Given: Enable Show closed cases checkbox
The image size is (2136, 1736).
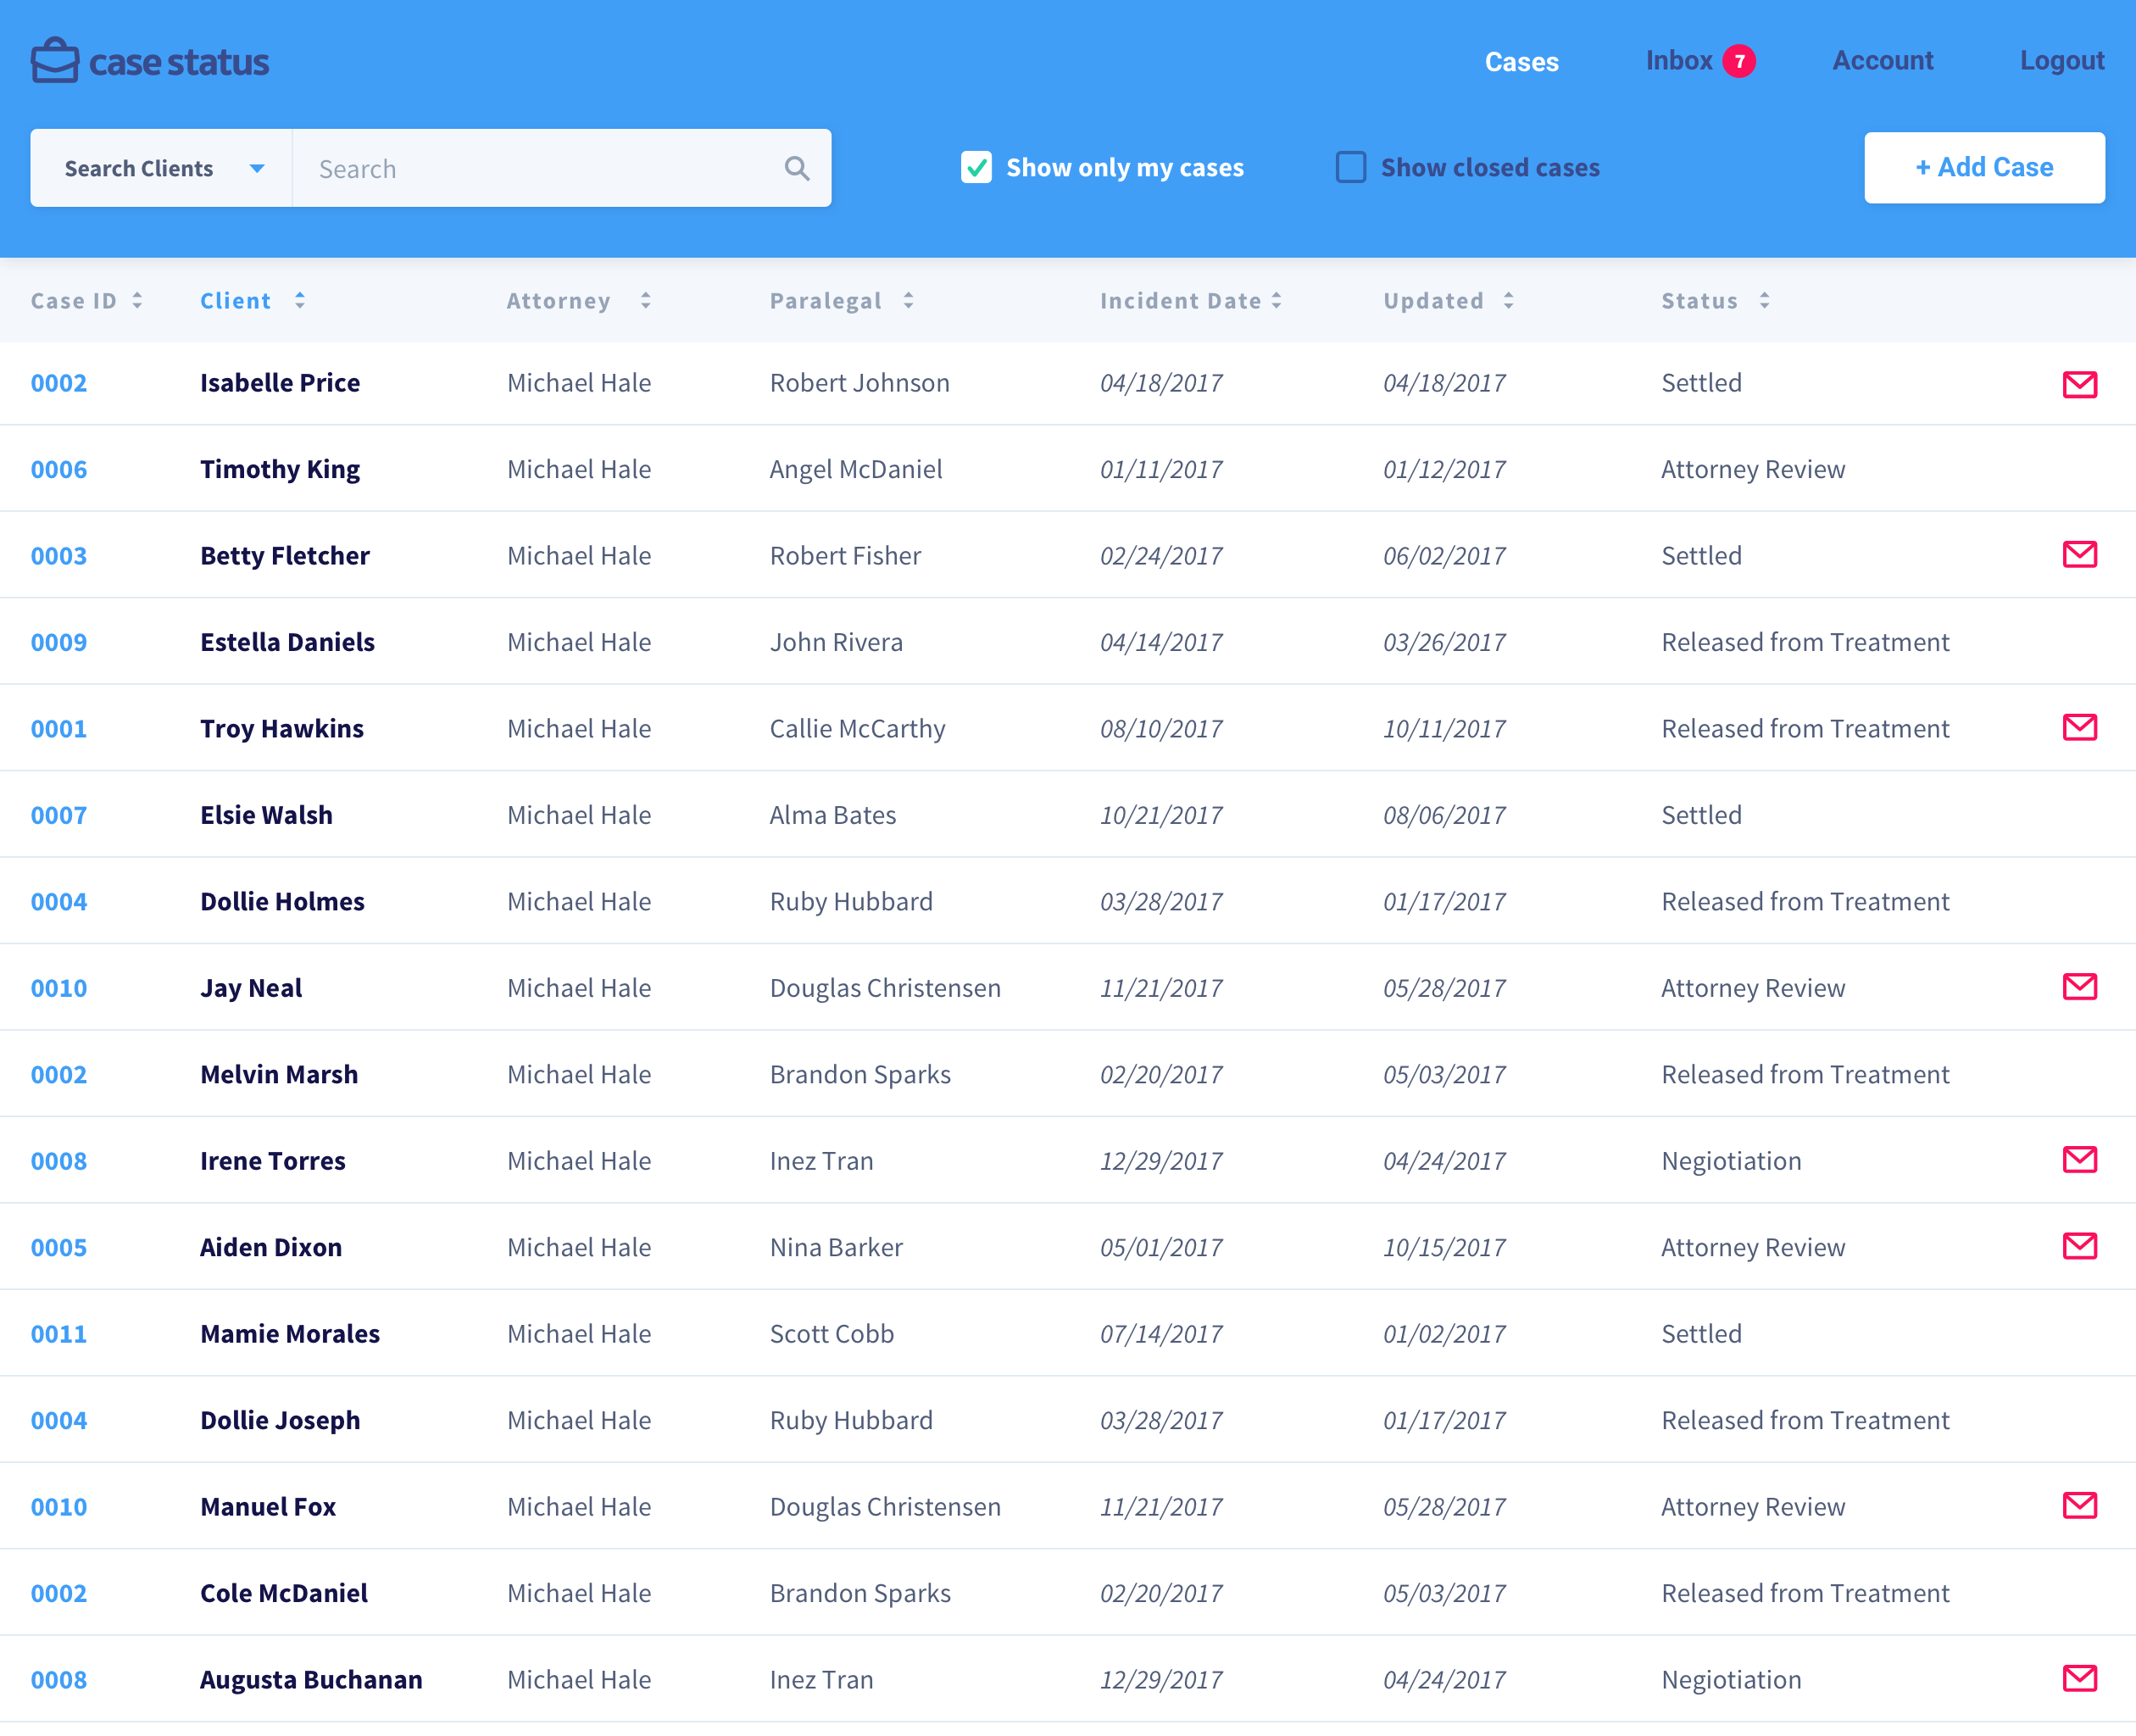Looking at the screenshot, I should pyautogui.click(x=1350, y=167).
